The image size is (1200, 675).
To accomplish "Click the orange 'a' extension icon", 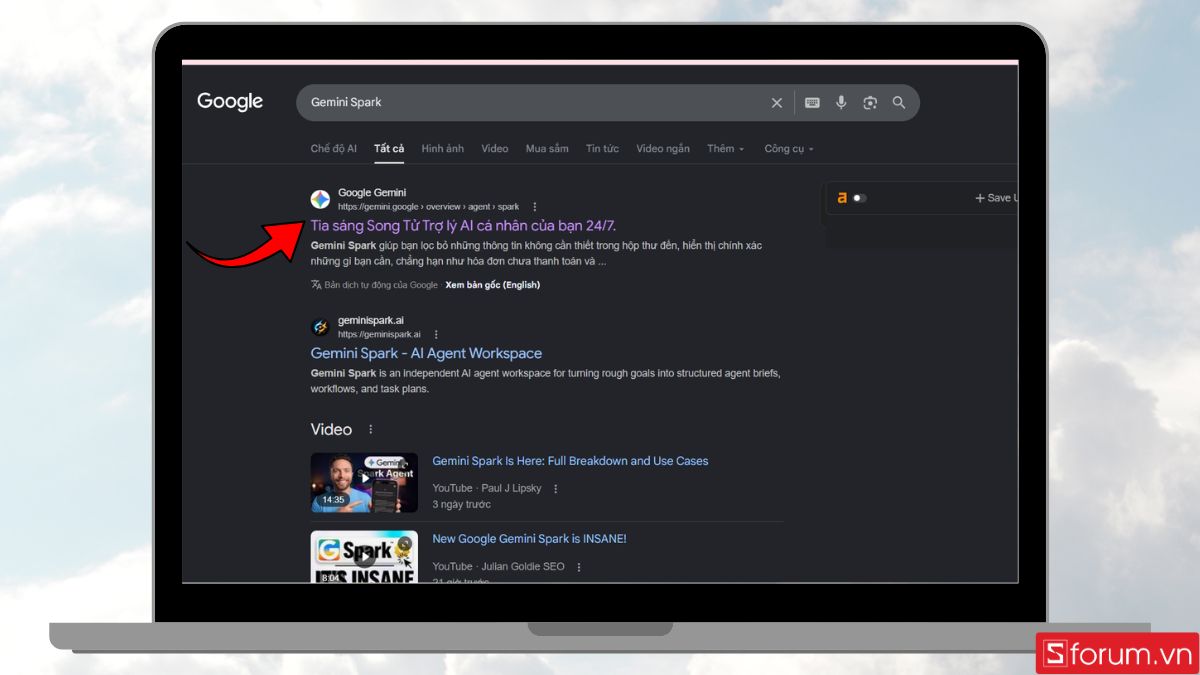I will click(842, 198).
